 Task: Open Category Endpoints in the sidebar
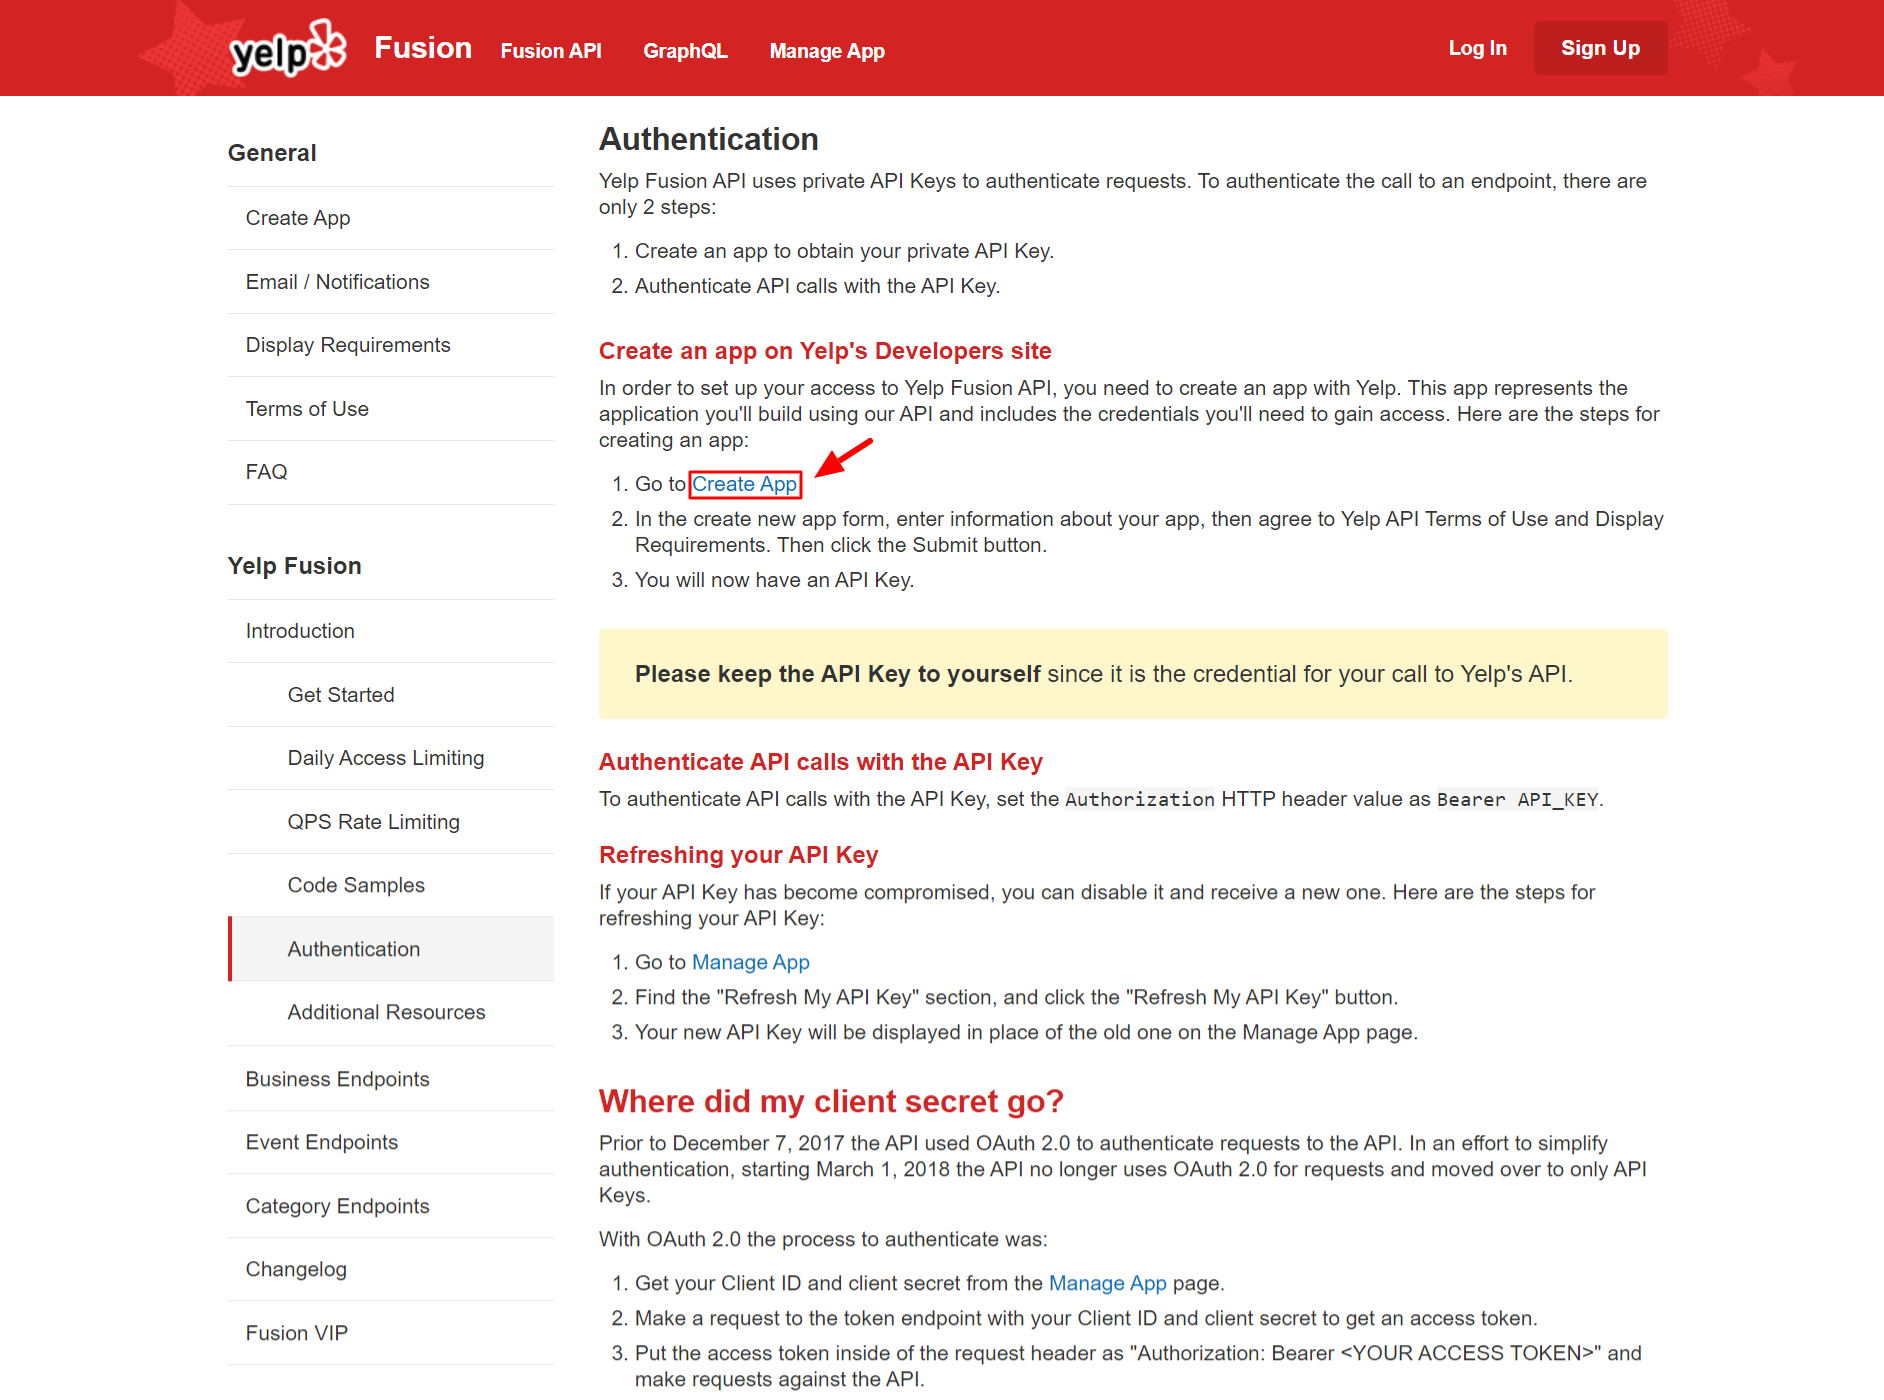(391, 1206)
